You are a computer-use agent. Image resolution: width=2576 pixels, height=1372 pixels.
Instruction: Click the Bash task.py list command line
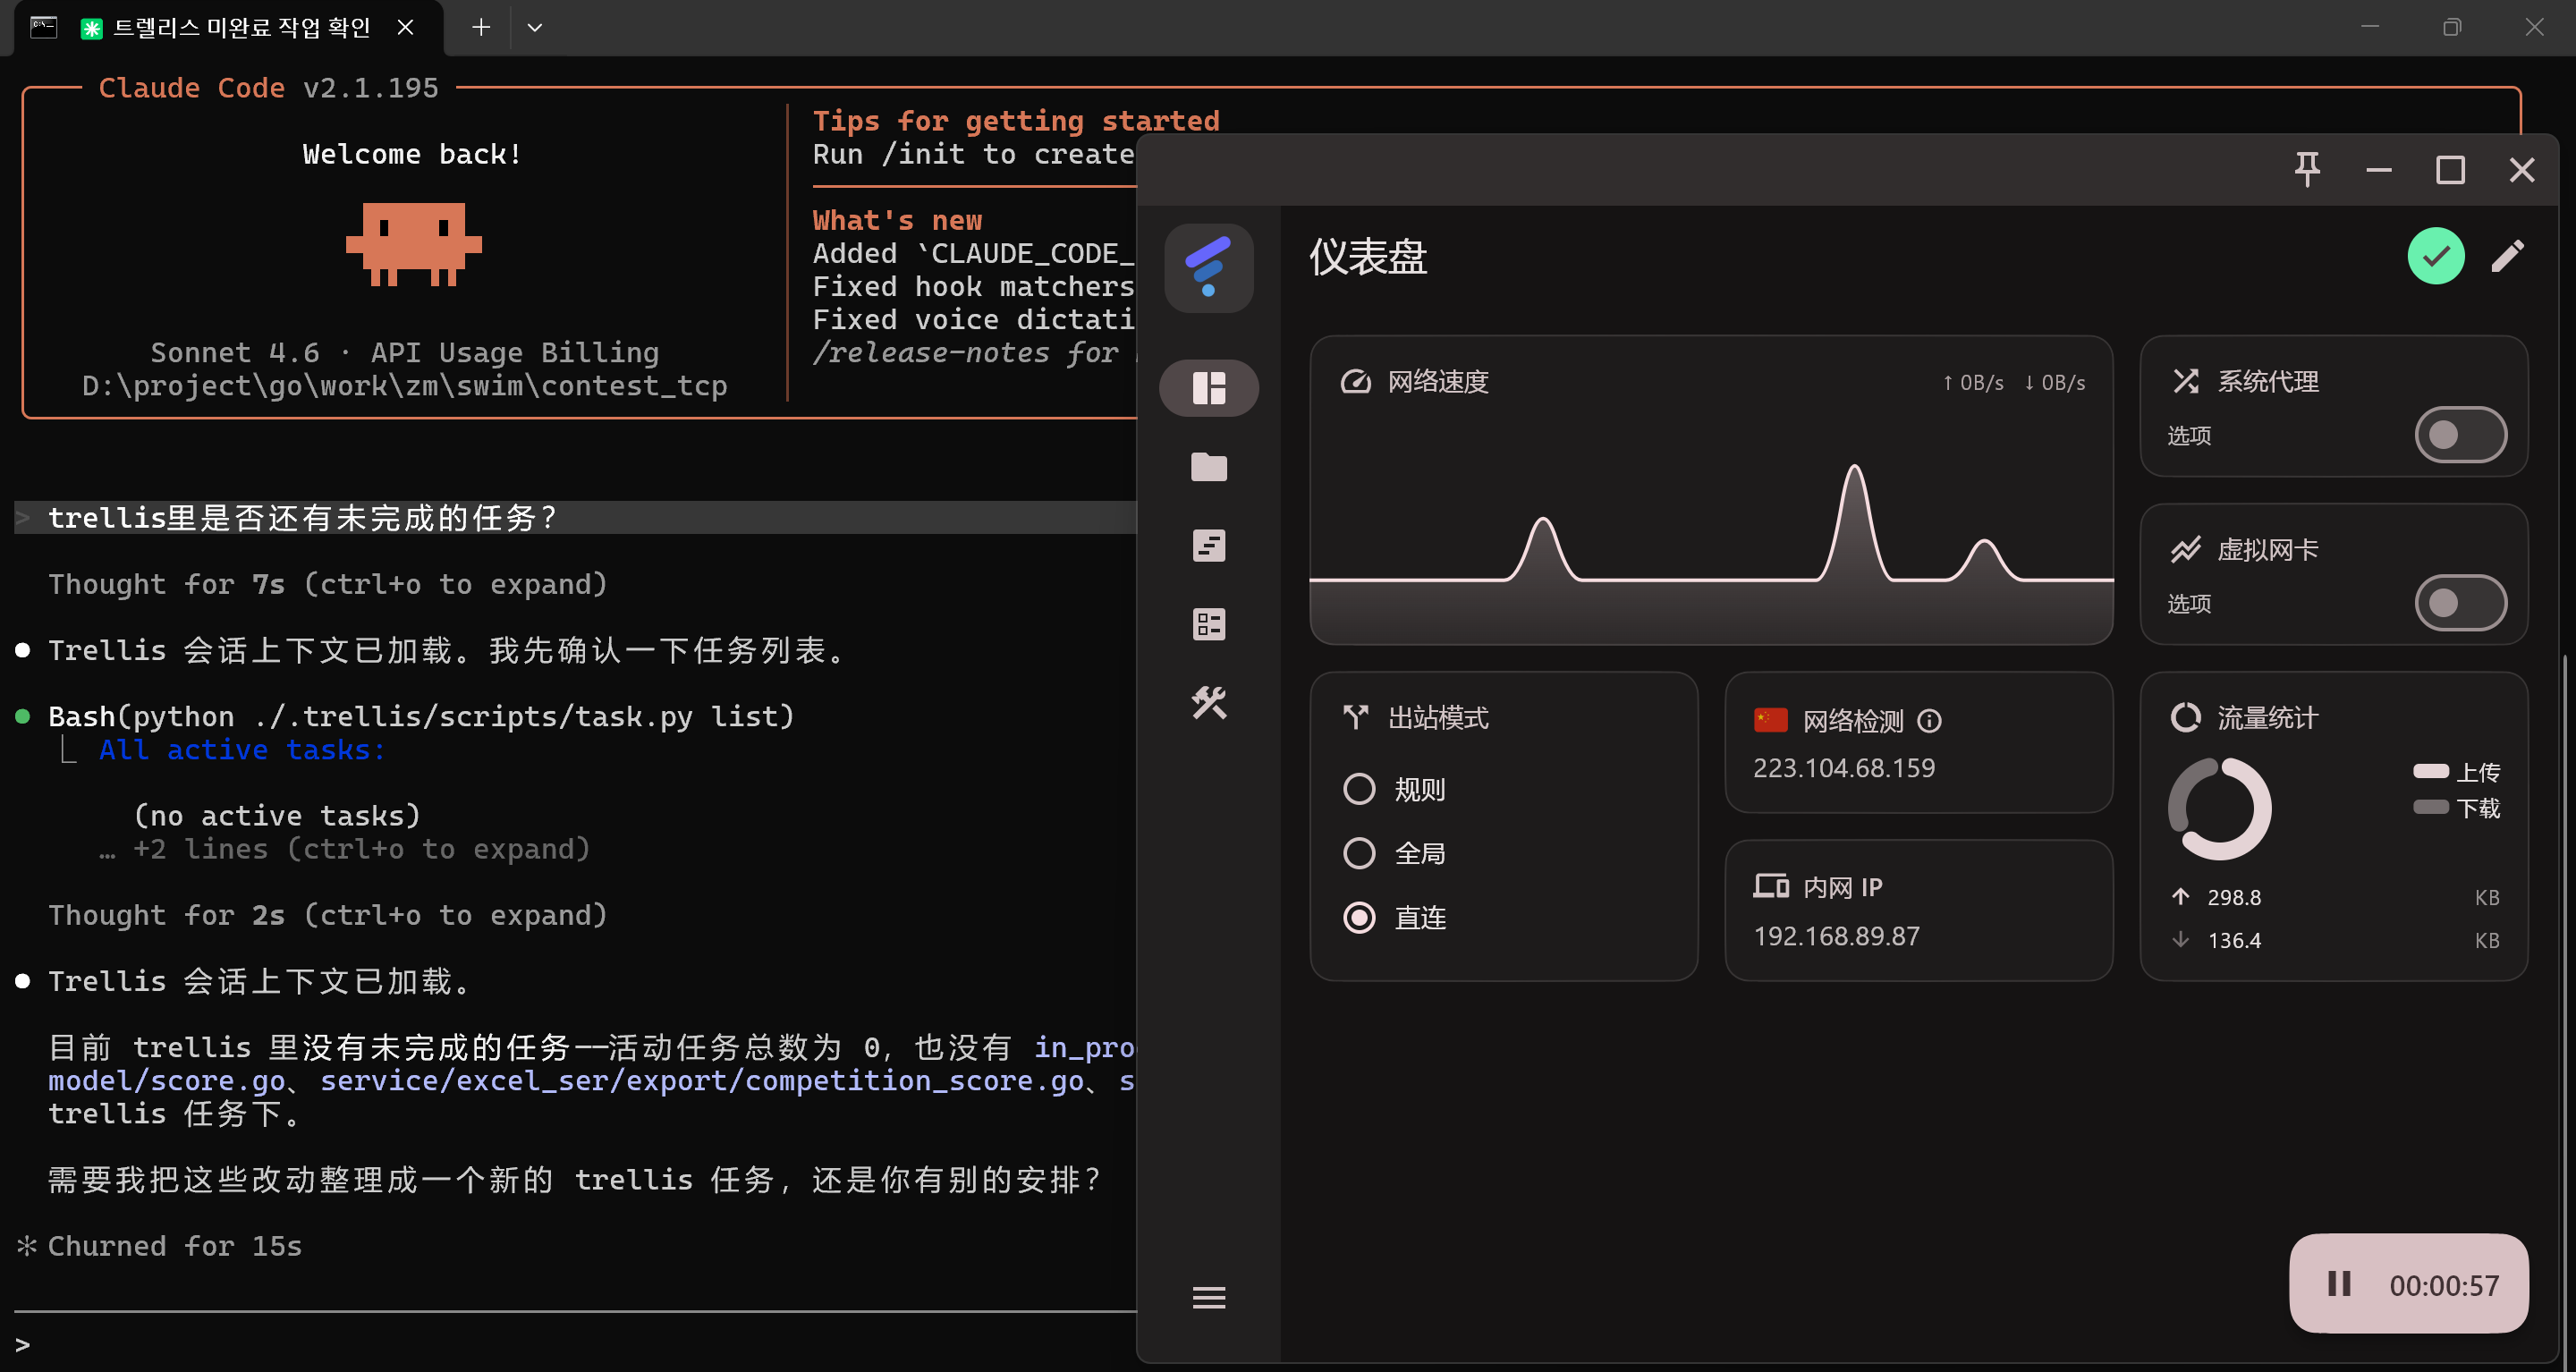point(421,716)
